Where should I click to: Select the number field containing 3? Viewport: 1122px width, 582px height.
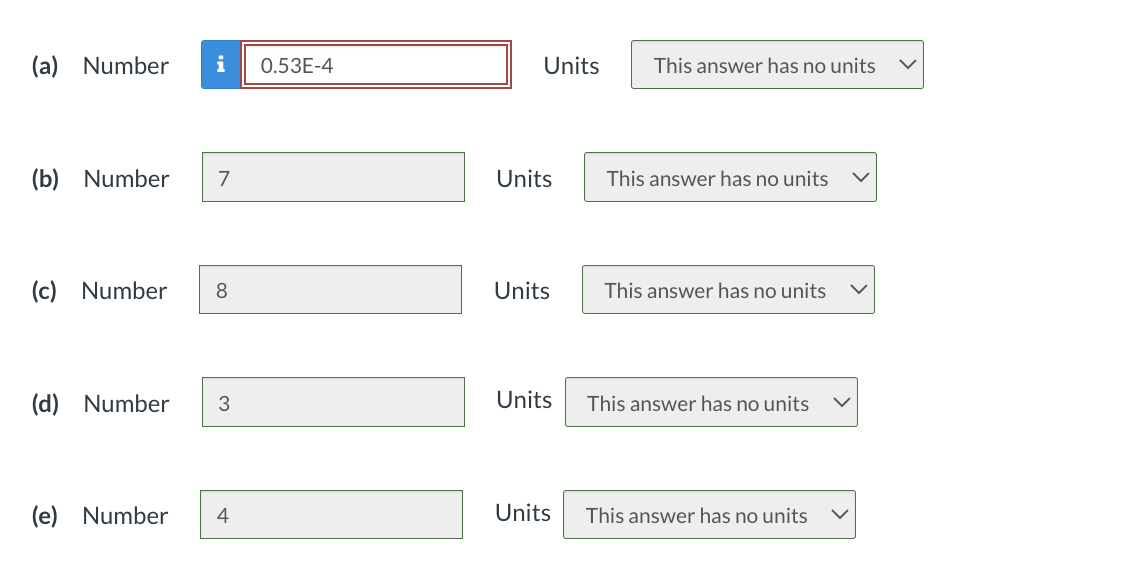tap(333, 402)
